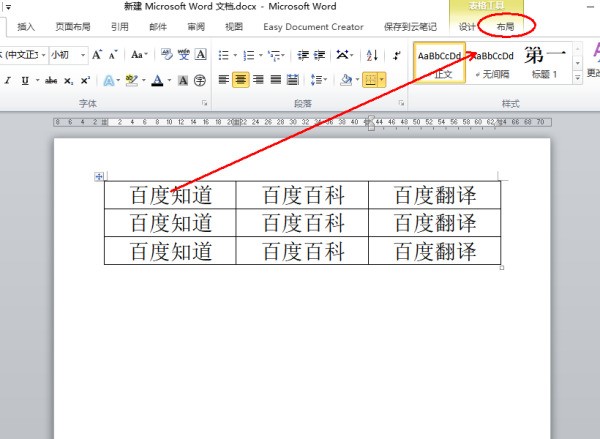Image resolution: width=600 pixels, height=439 pixels.
Task: Switch to the 插入 tab
Action: tap(26, 27)
